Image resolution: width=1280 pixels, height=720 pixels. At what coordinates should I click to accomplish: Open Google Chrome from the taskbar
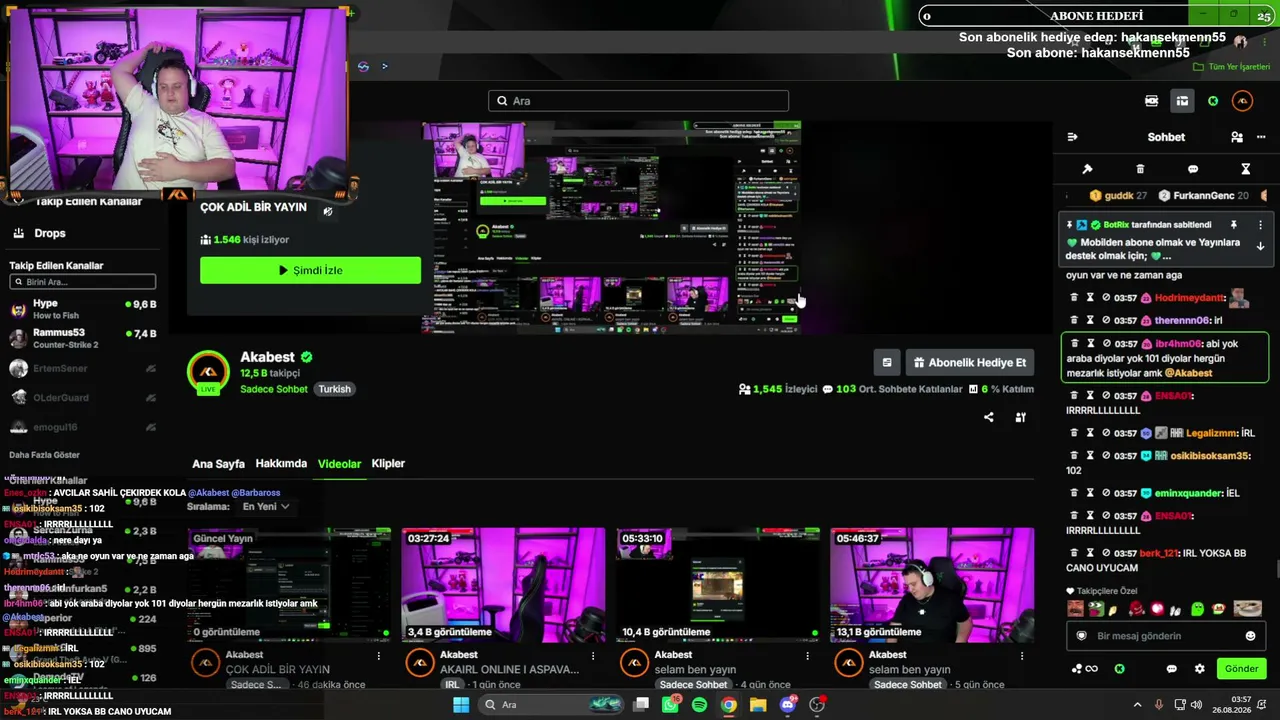(x=729, y=705)
